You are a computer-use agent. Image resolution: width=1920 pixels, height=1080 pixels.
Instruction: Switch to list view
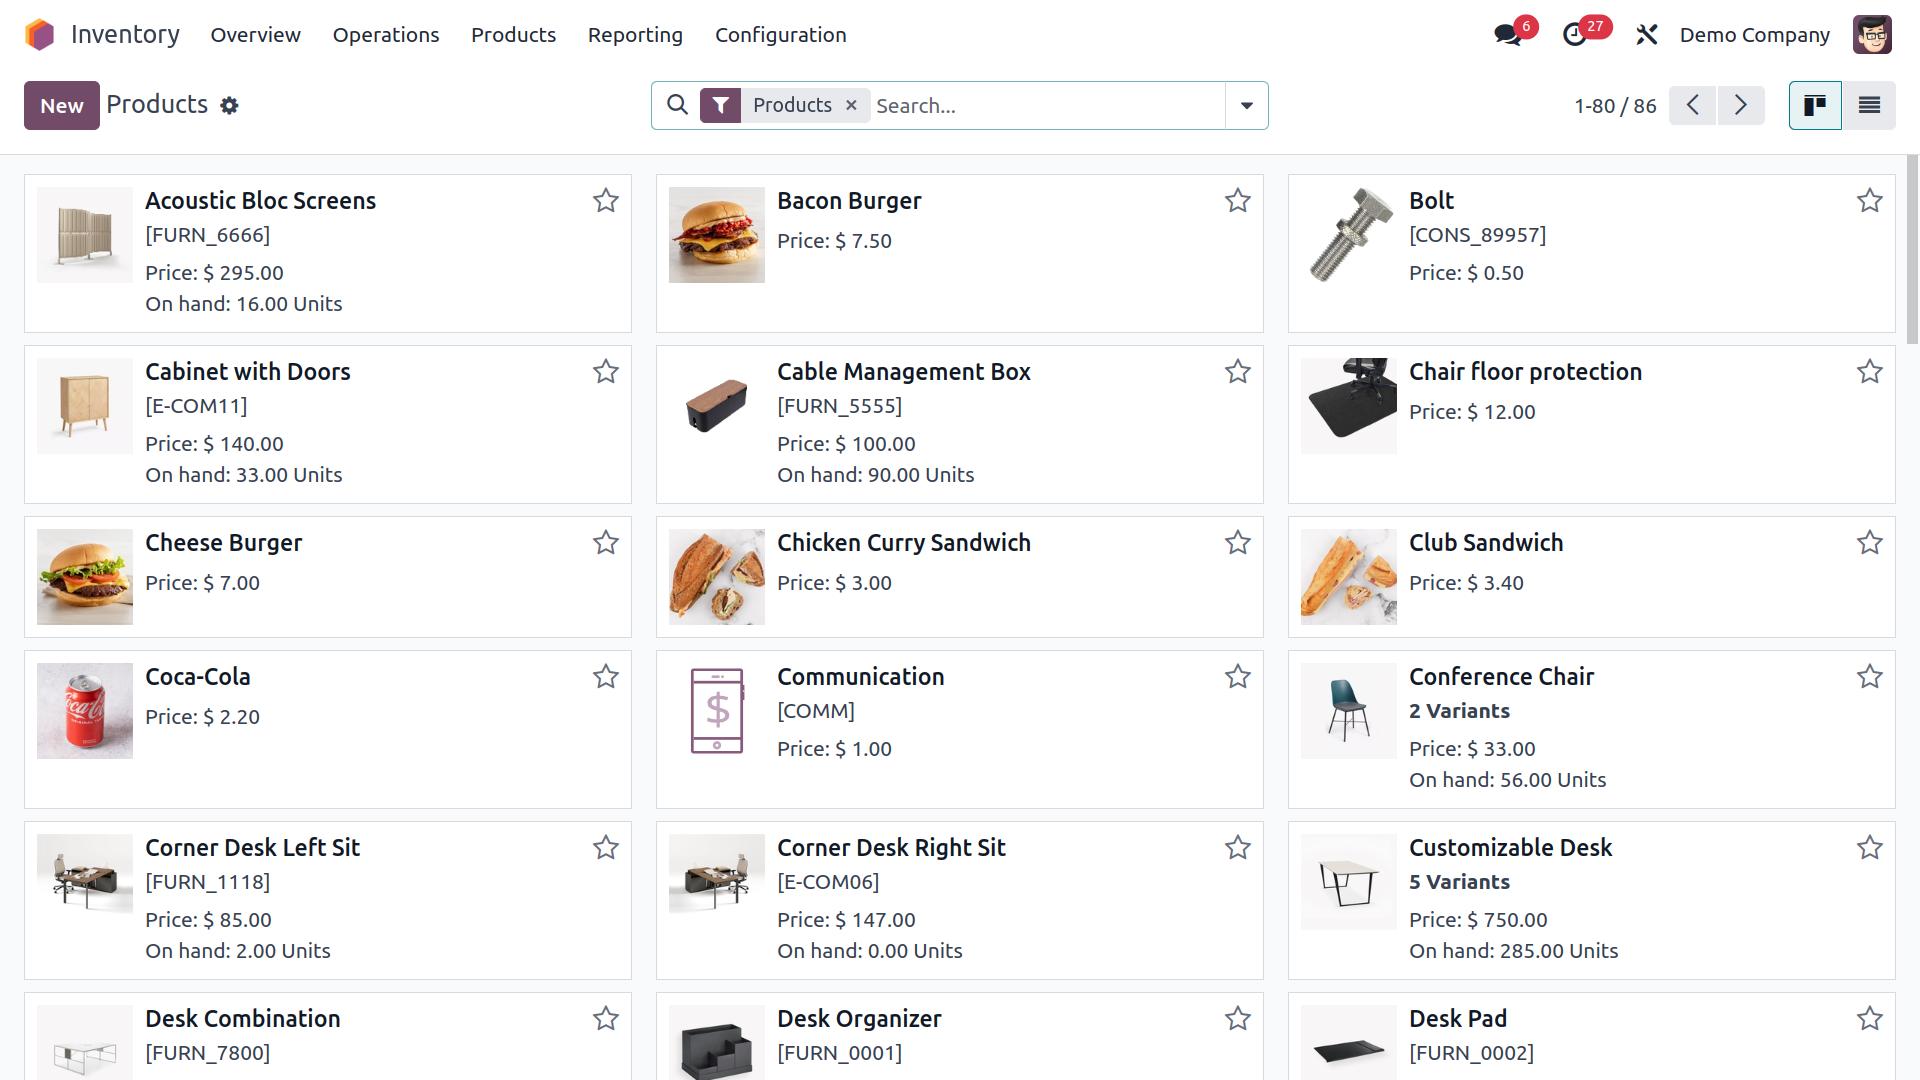click(x=1869, y=105)
